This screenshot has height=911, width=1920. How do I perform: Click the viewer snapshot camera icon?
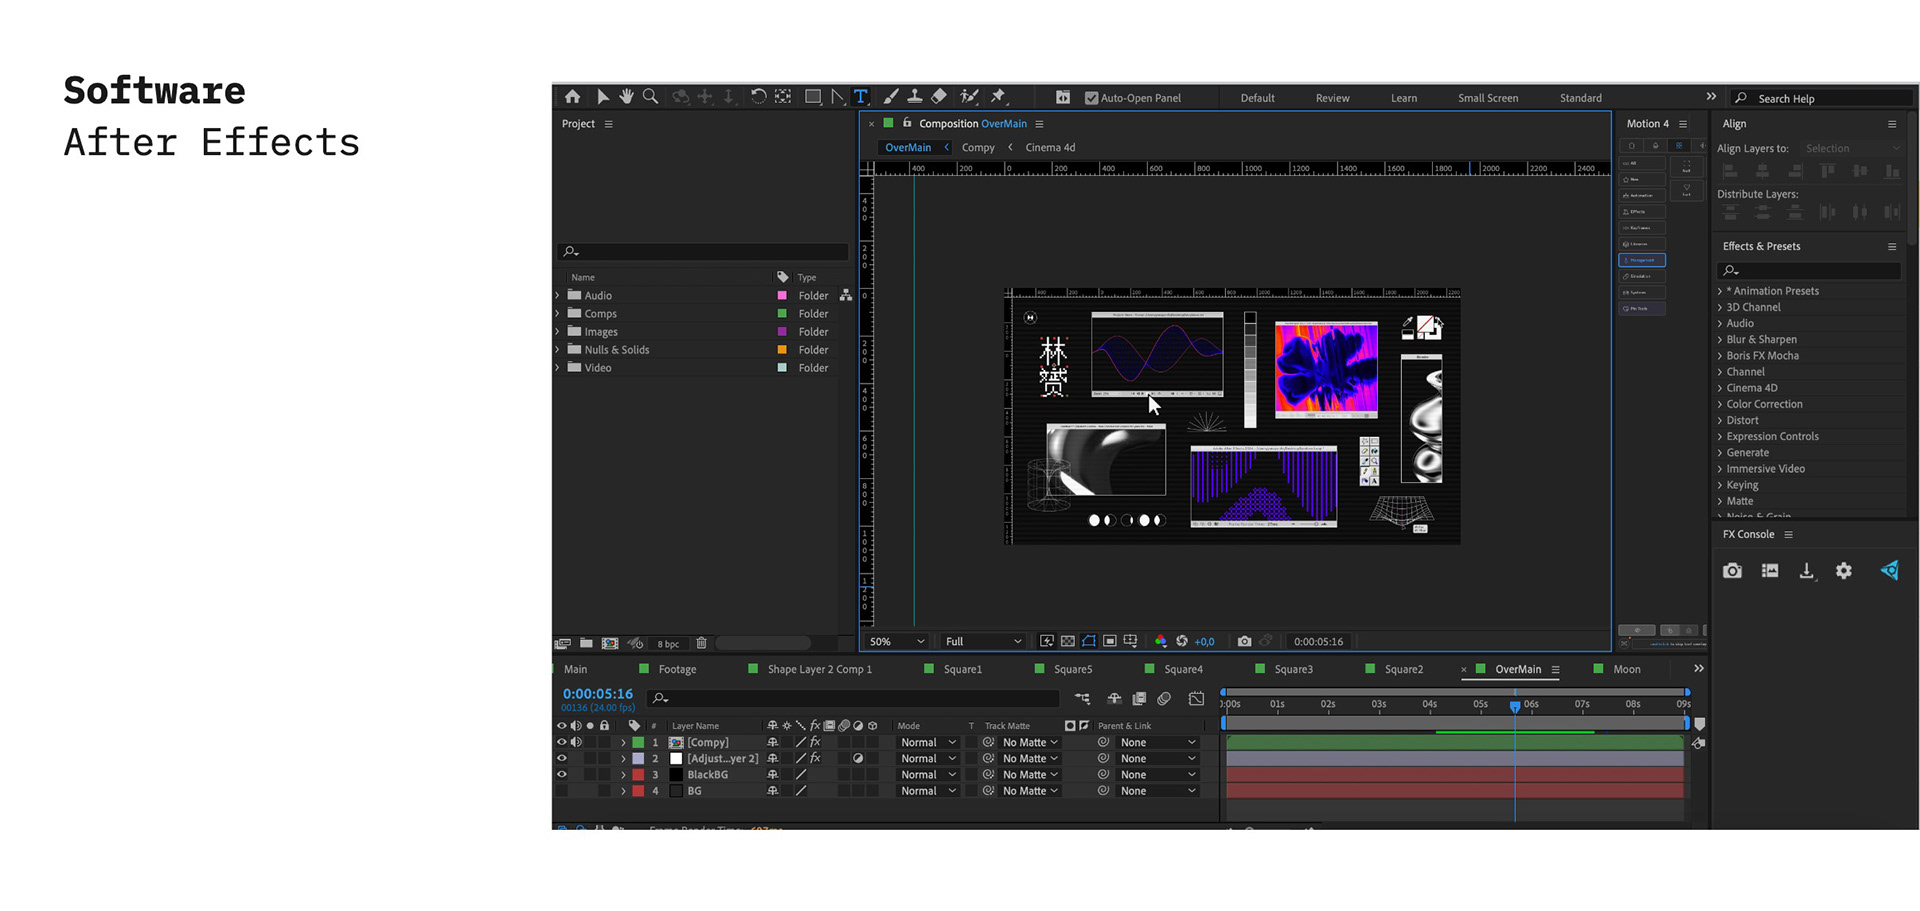click(1244, 641)
